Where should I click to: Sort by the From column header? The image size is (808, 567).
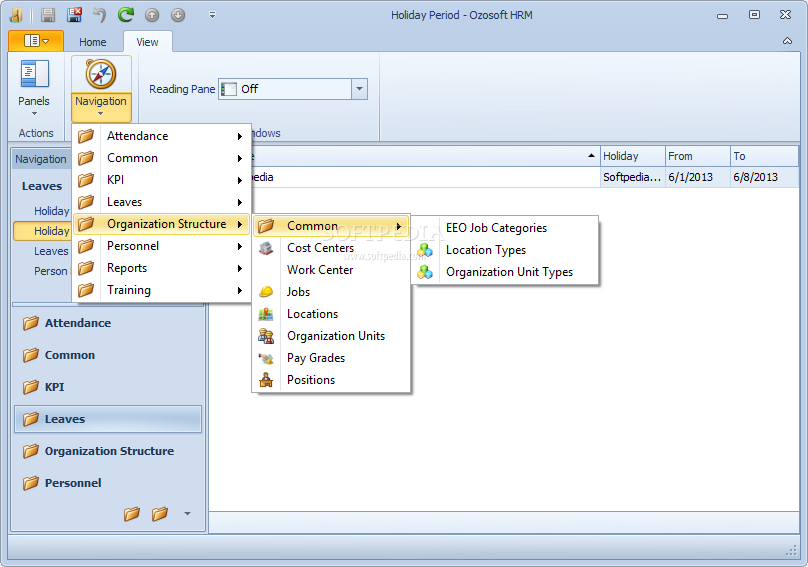coord(697,156)
